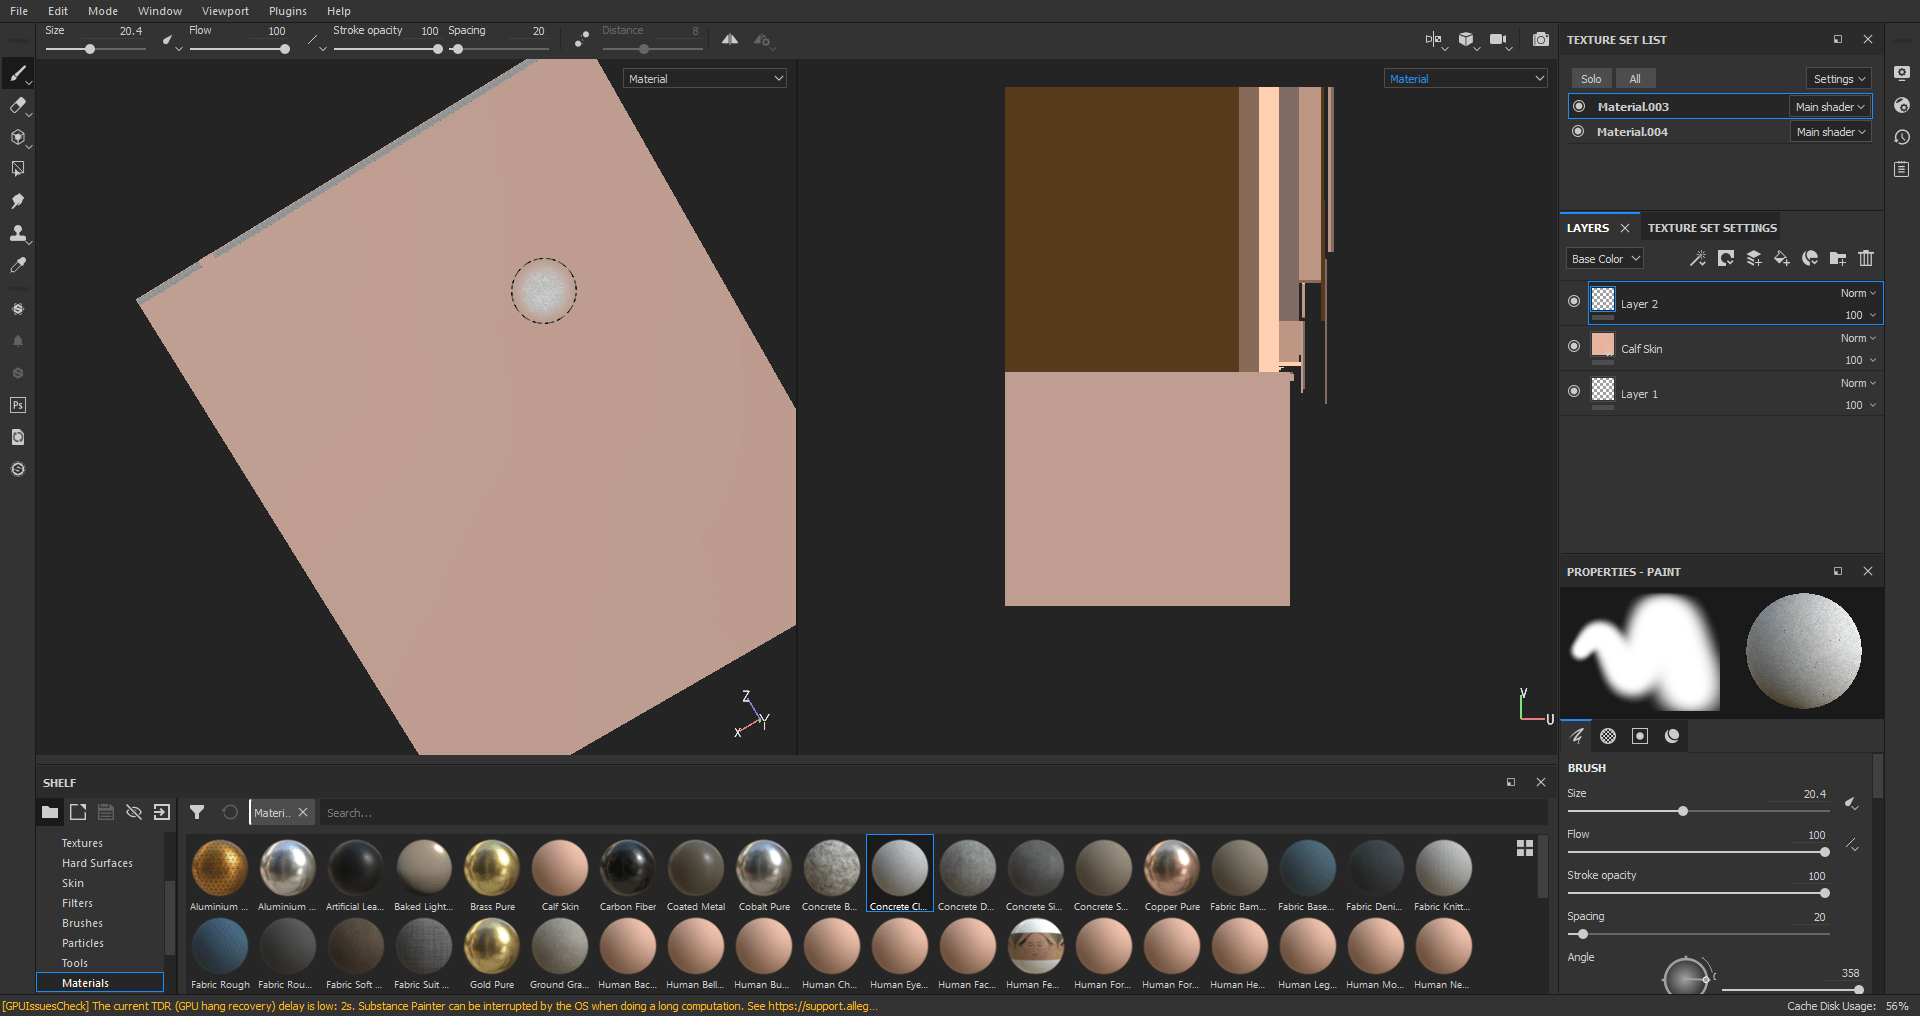Screen dimensions: 1920x1016
Task: Open Shader Settings from right sidebar
Action: pos(1902,105)
